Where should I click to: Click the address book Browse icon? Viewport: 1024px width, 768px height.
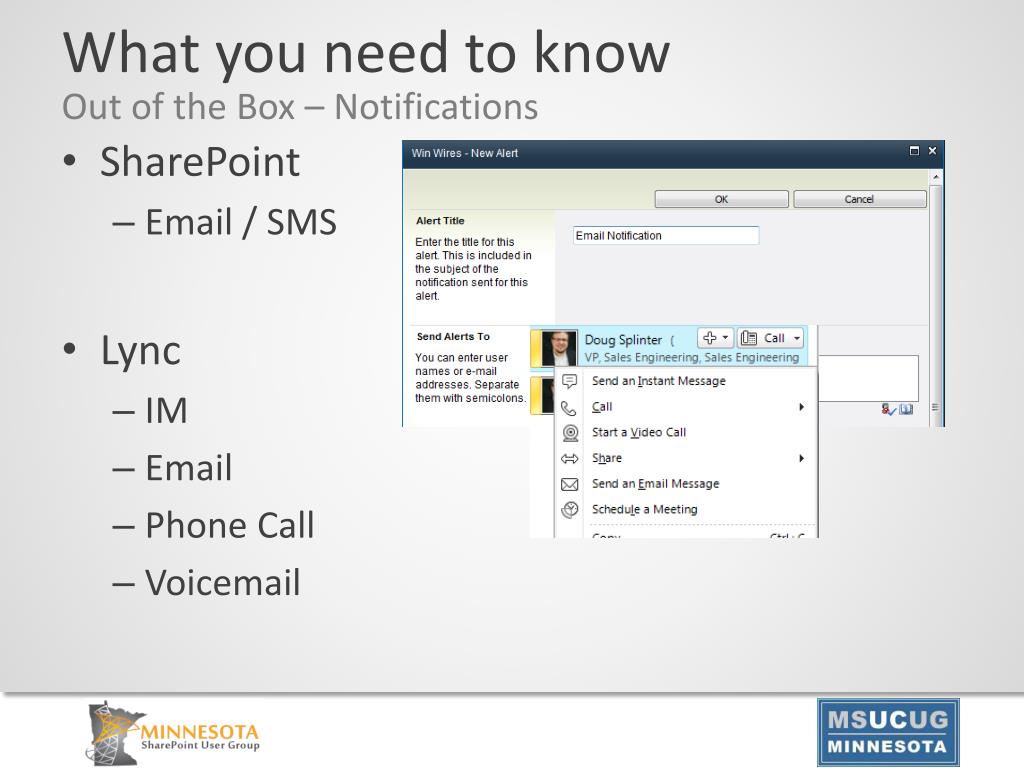[906, 409]
